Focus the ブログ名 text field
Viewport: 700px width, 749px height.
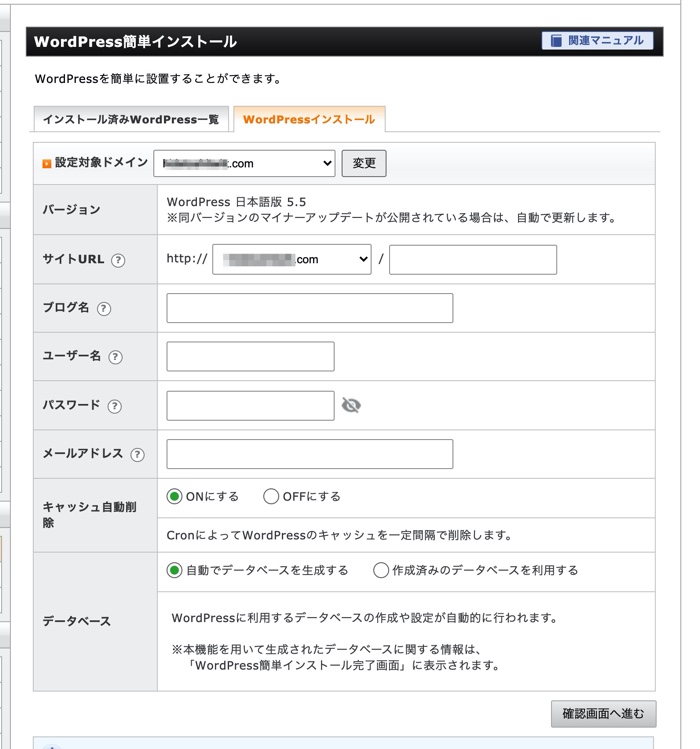click(310, 308)
